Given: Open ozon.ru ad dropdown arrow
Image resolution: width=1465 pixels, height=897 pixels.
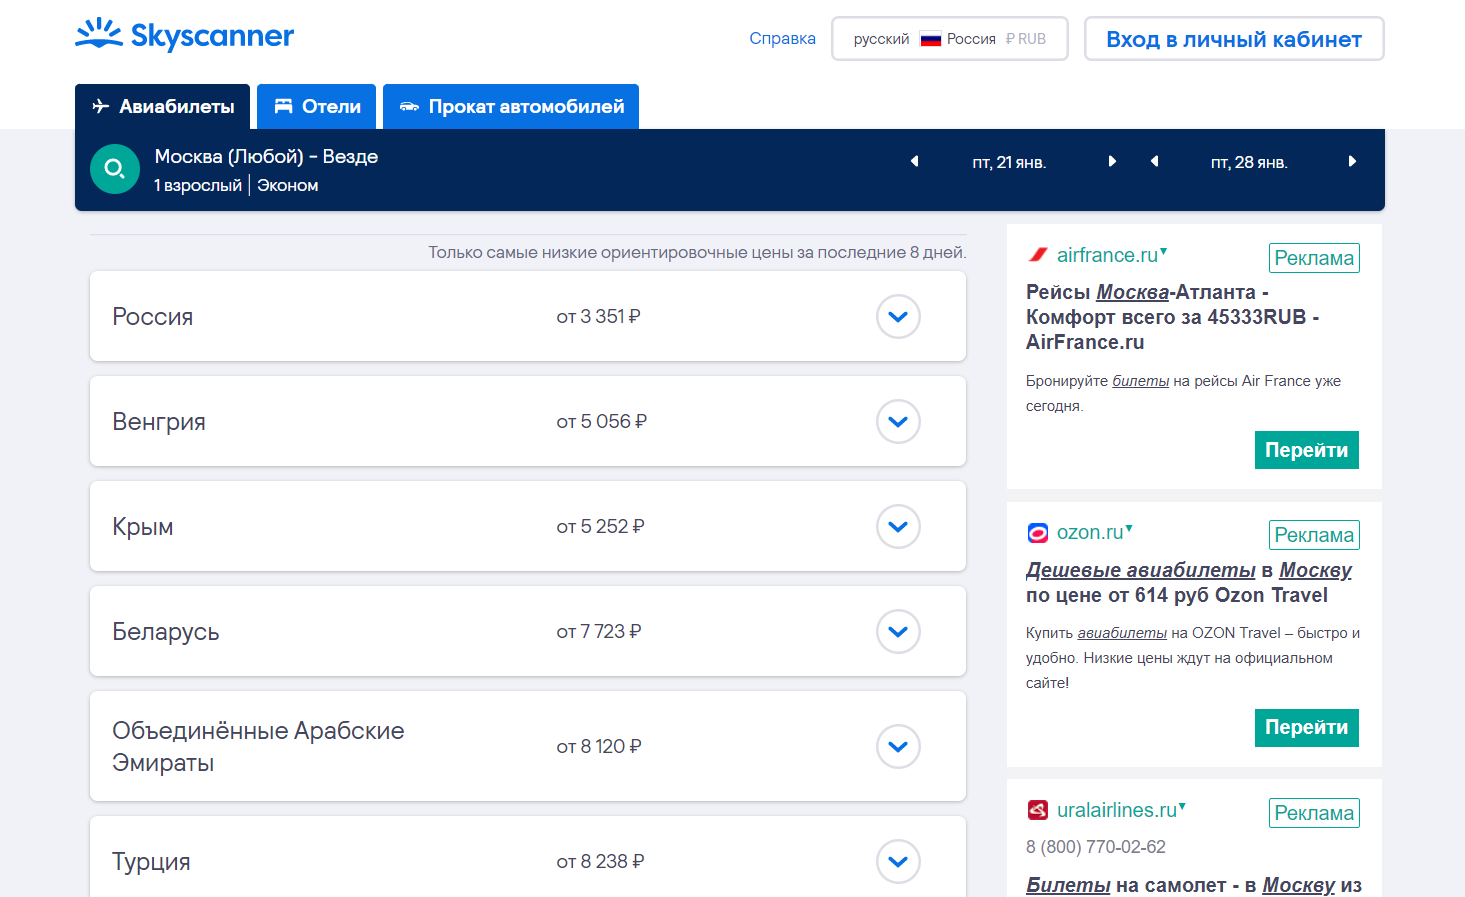Looking at the screenshot, I should (x=1129, y=528).
